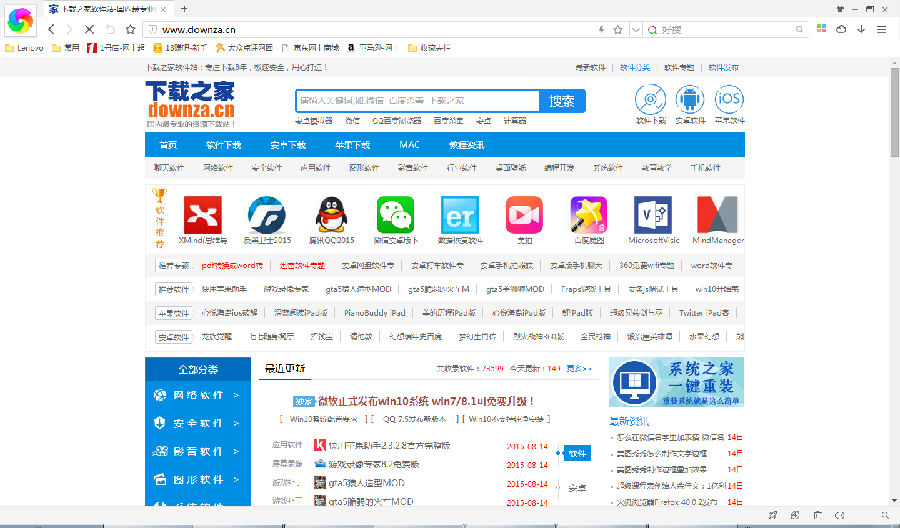The image size is (900, 528).
Task: Click the 'PianoBuddy iPad' link
Action: [x=375, y=313]
